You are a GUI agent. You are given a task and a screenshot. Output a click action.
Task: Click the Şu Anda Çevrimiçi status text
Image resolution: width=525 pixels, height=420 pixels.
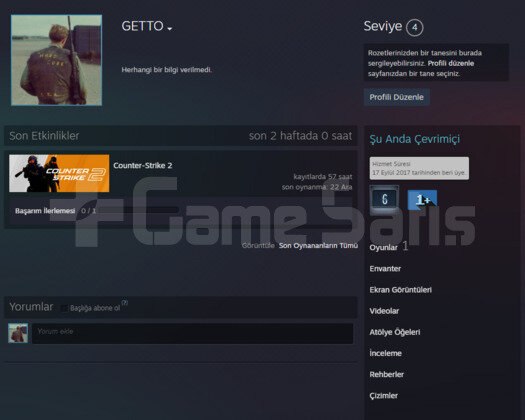(x=415, y=139)
